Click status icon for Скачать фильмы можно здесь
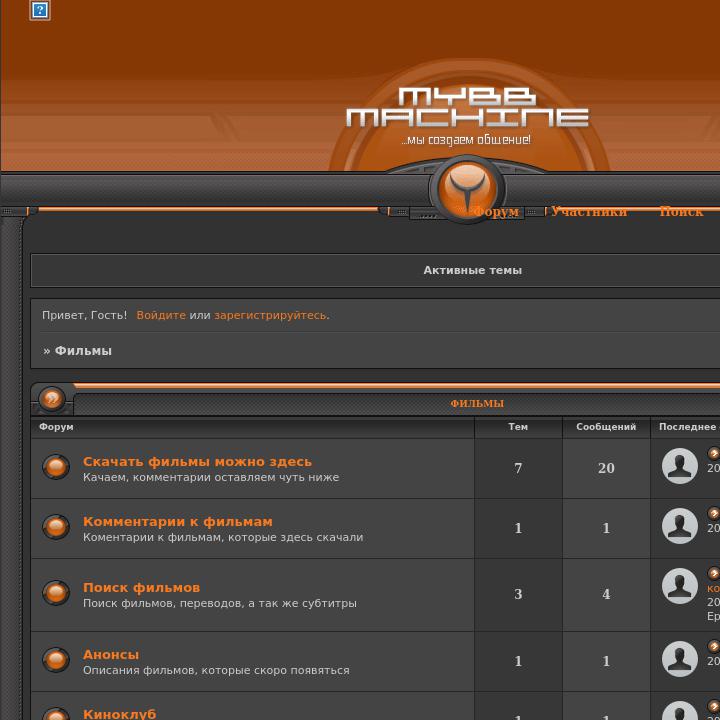720x720 pixels. pos(56,467)
